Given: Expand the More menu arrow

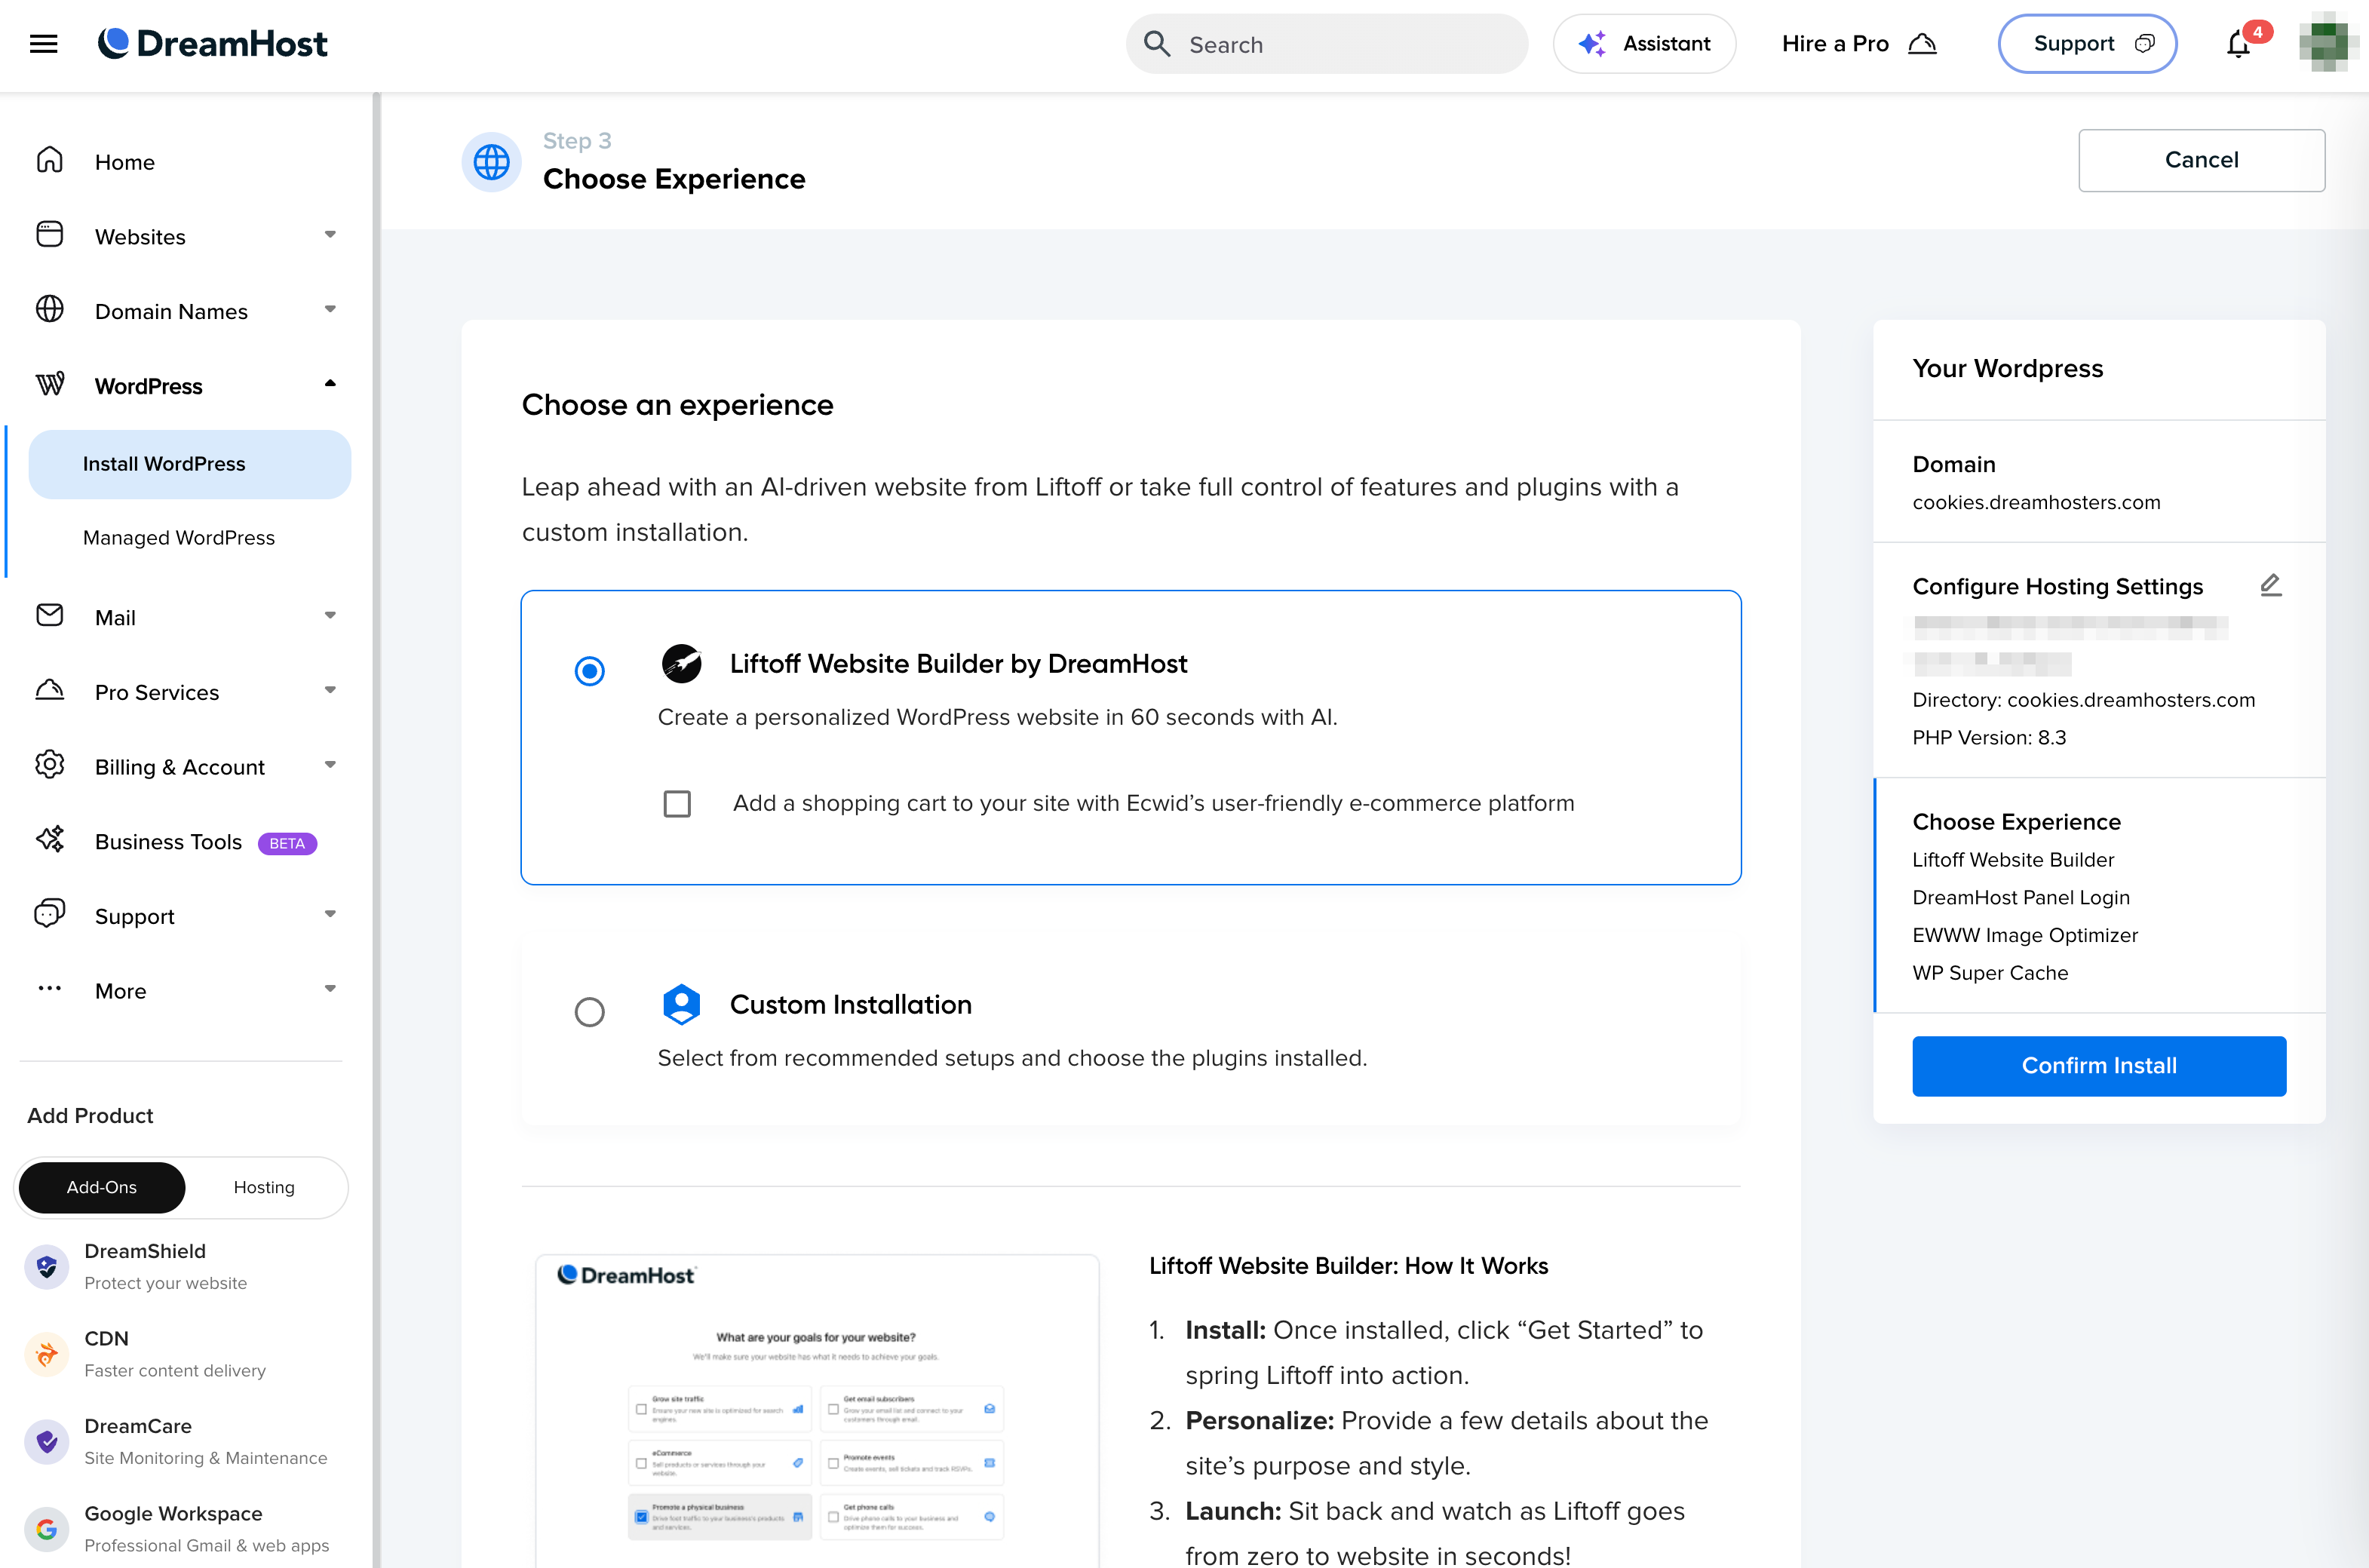Looking at the screenshot, I should [330, 989].
